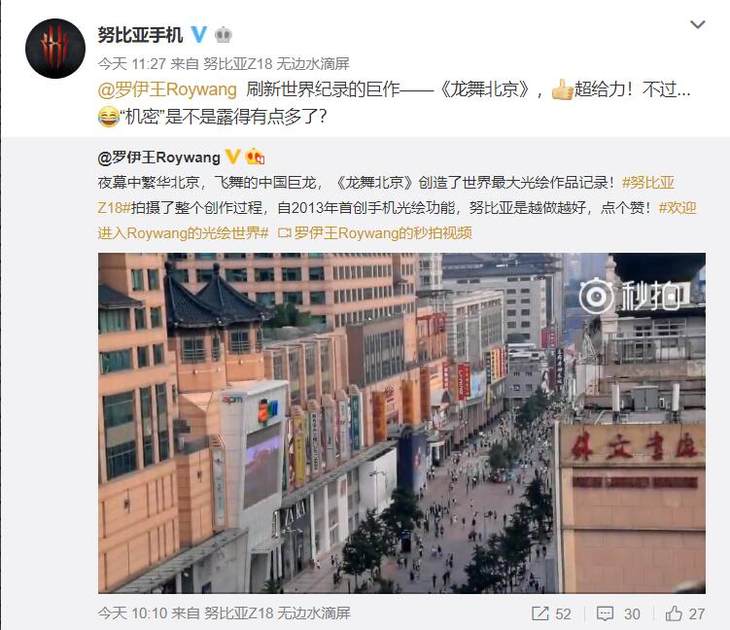Click the heart-eyes badge icon after Roywang

click(255, 157)
